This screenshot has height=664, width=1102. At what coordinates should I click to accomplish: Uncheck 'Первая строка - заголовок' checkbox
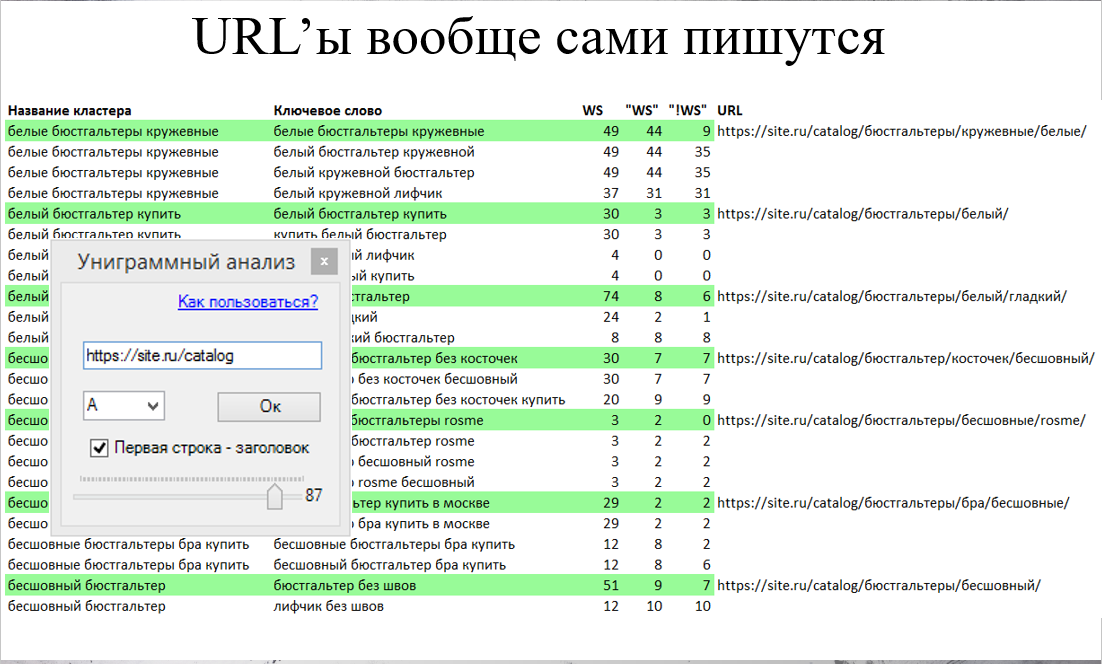99,448
